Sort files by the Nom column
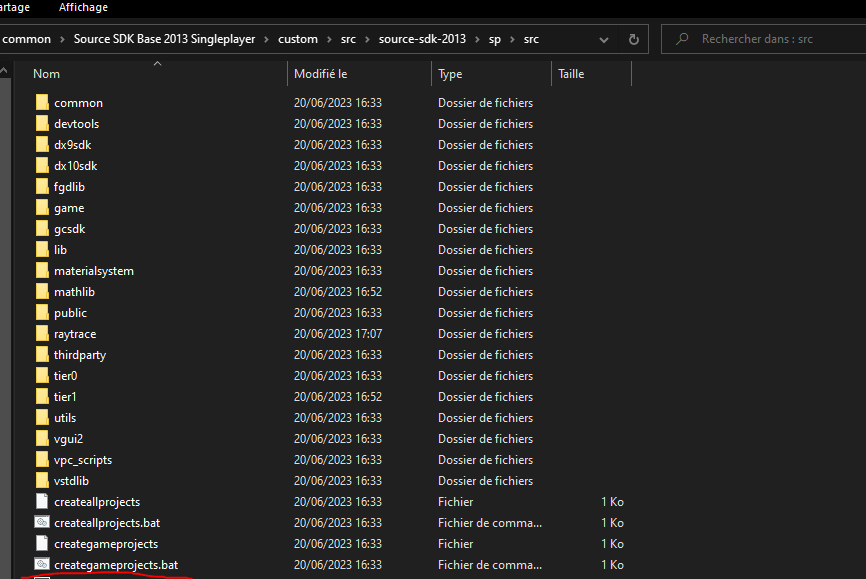 47,74
